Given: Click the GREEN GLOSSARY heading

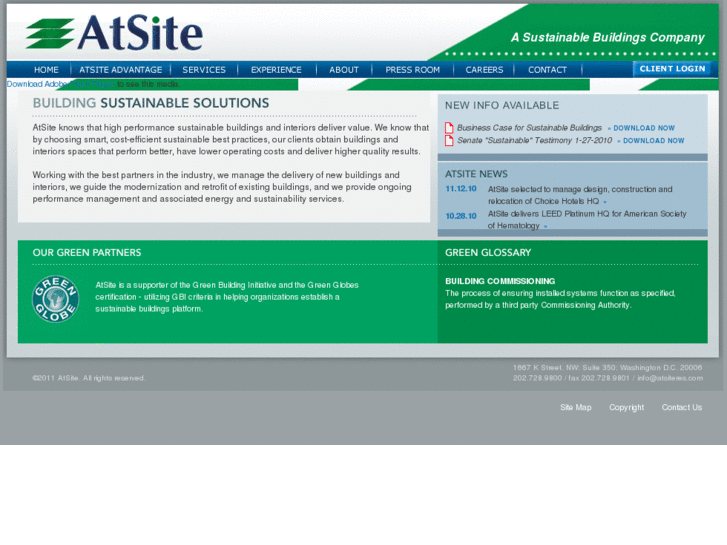Looking at the screenshot, I should [488, 253].
